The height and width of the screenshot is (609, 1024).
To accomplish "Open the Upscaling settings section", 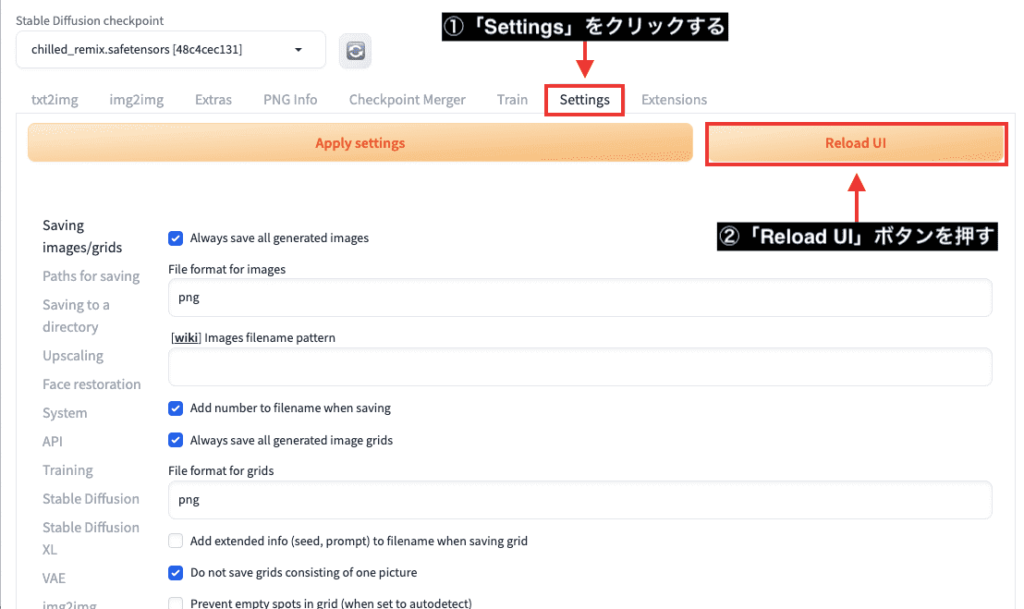I will [72, 356].
